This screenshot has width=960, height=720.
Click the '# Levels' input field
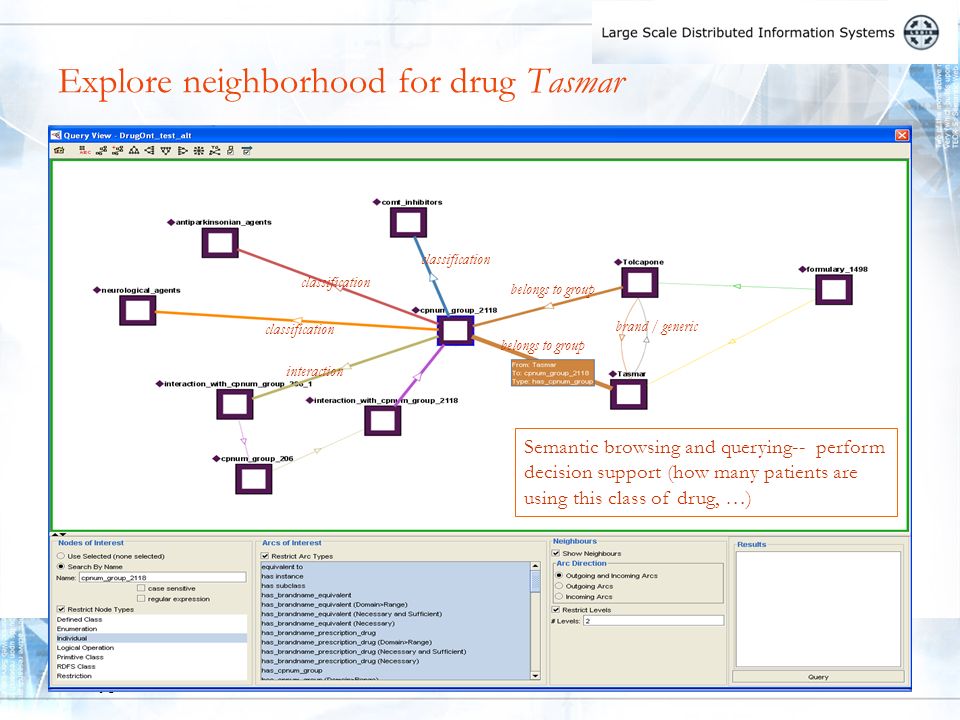point(653,621)
